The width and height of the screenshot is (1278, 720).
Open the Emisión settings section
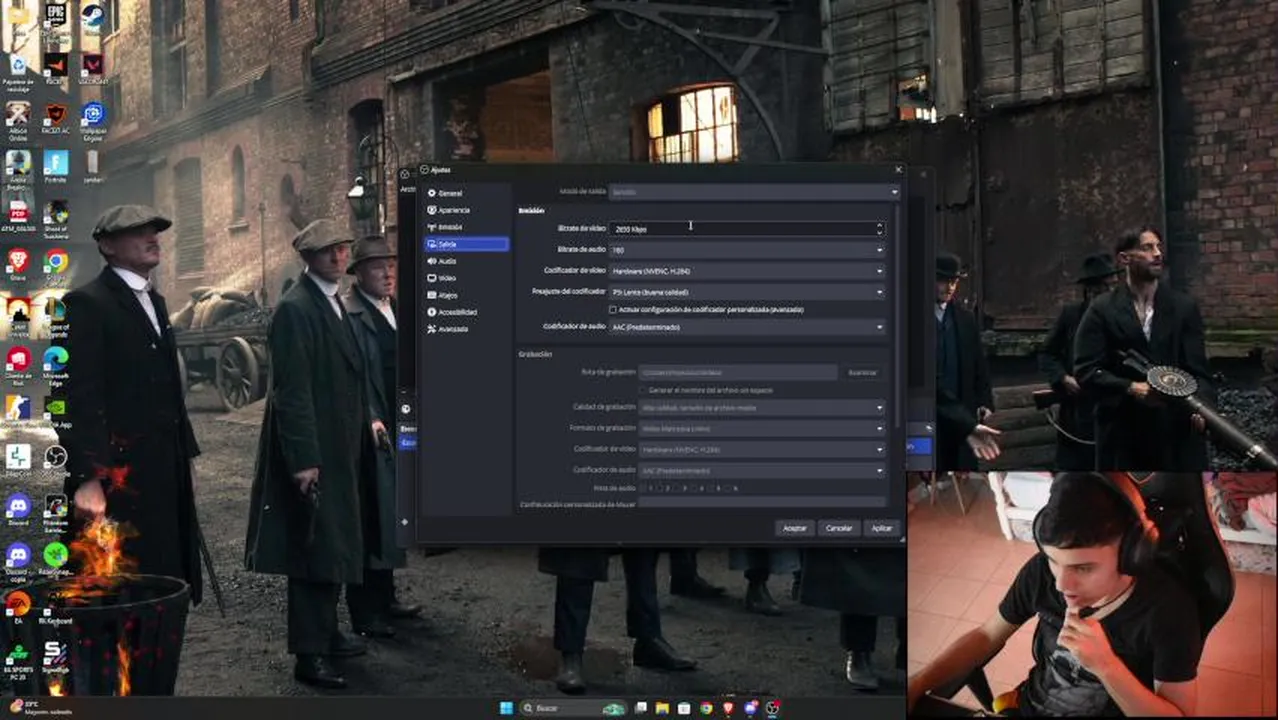[467, 227]
